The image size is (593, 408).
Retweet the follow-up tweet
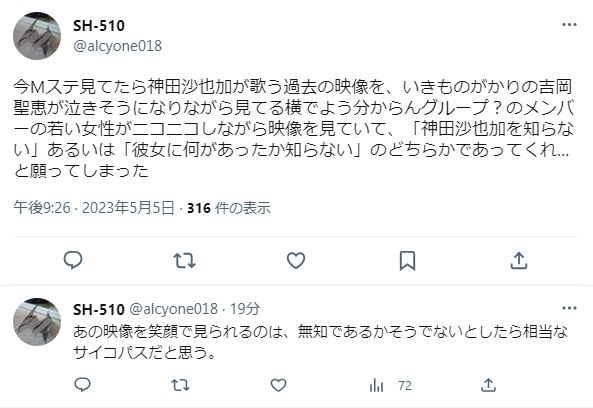pyautogui.click(x=180, y=385)
